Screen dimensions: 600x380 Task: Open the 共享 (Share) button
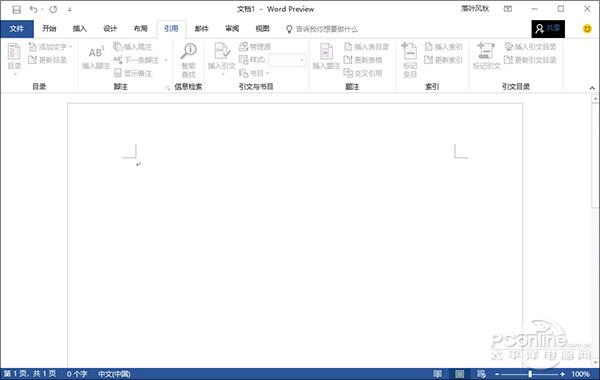tap(548, 29)
